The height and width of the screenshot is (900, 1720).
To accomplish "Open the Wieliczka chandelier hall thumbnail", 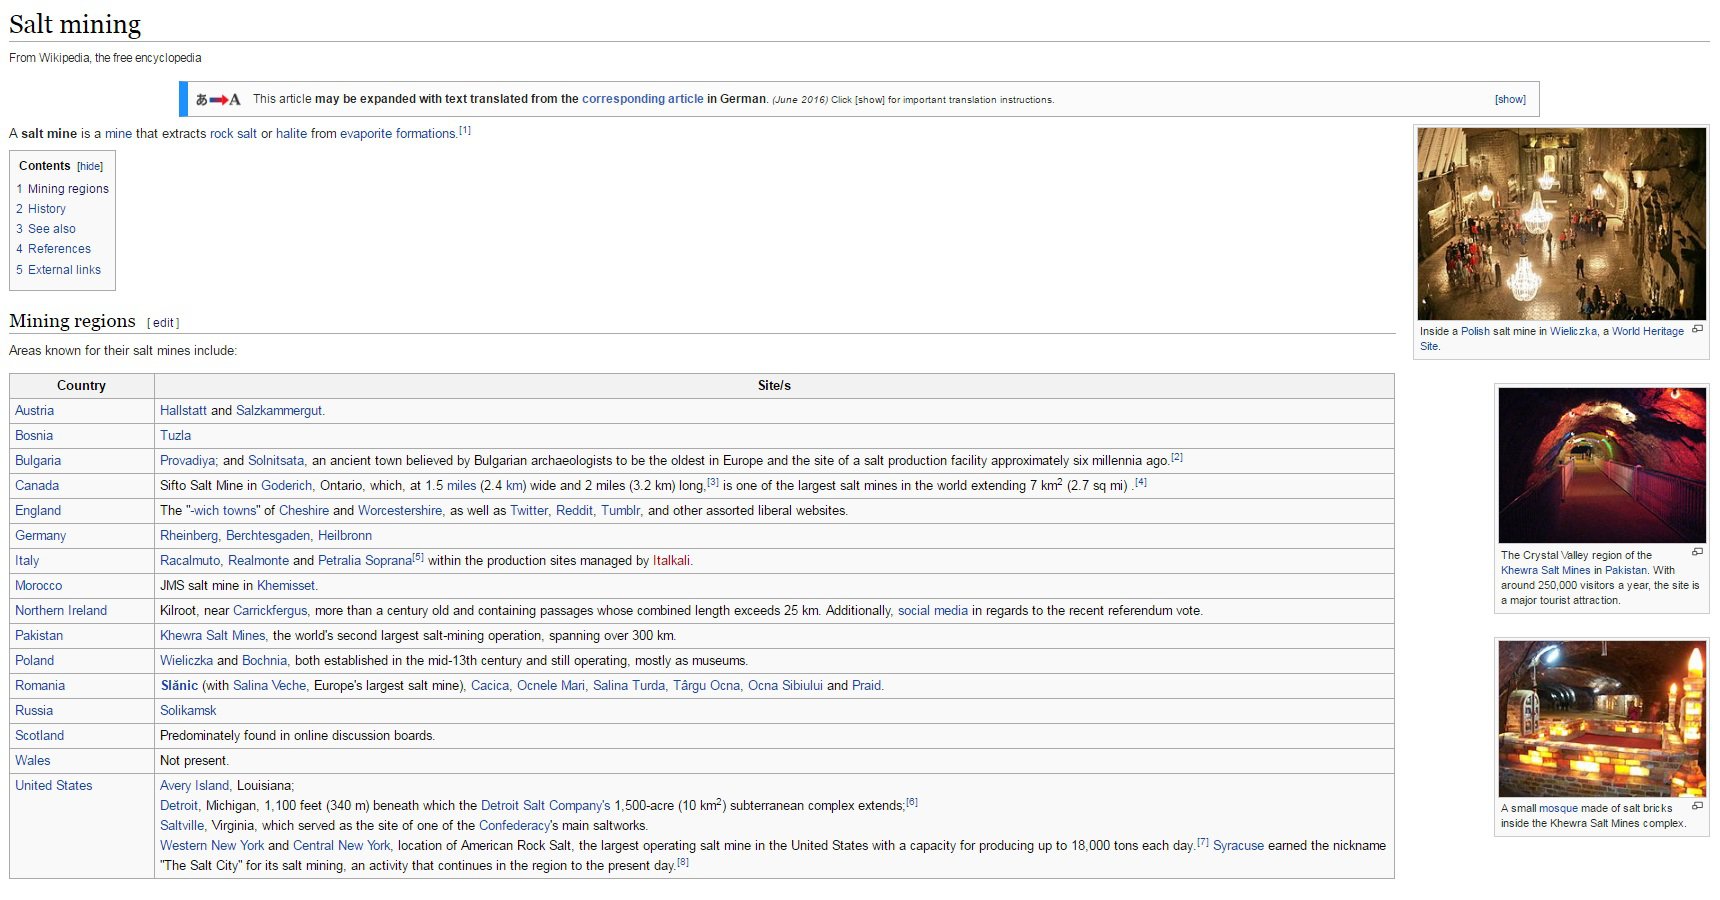I will [x=1561, y=223].
